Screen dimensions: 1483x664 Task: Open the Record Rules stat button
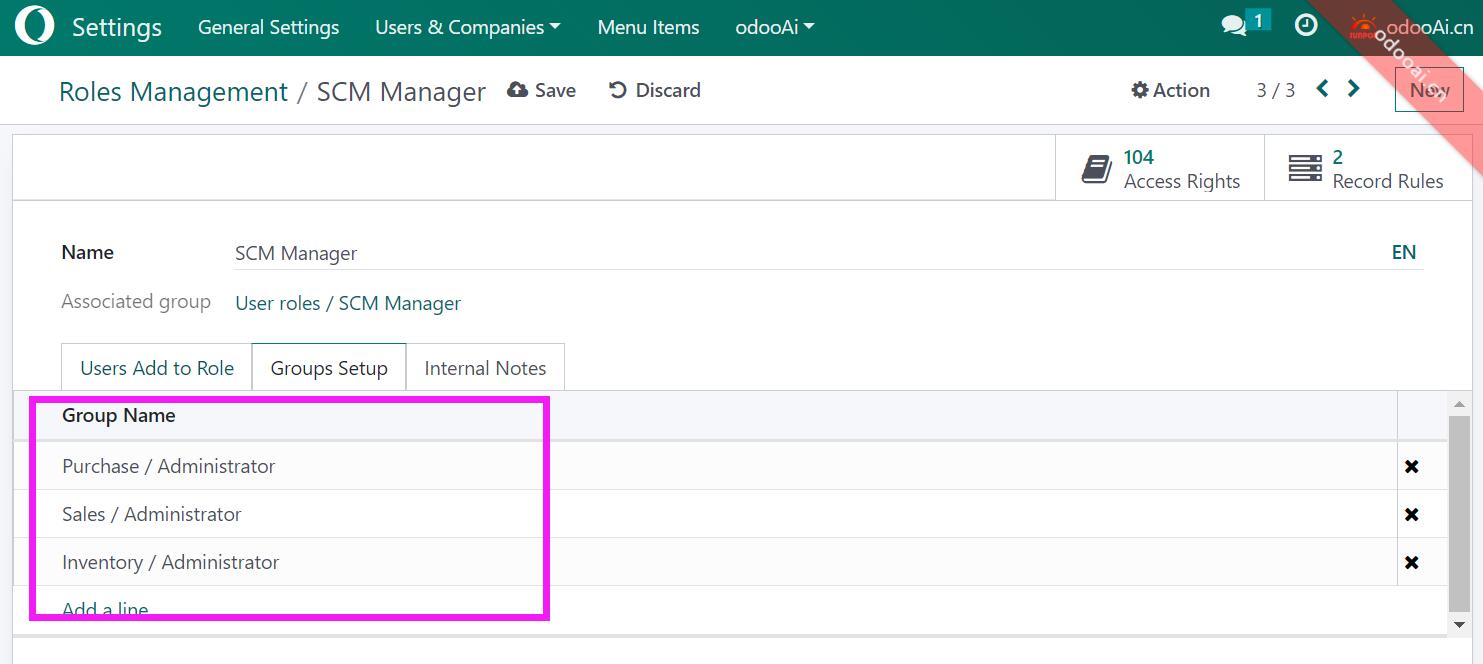pyautogui.click(x=1367, y=169)
